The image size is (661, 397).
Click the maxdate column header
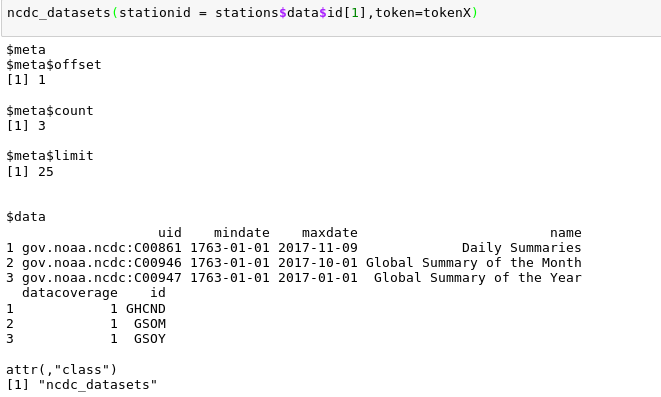330,233
